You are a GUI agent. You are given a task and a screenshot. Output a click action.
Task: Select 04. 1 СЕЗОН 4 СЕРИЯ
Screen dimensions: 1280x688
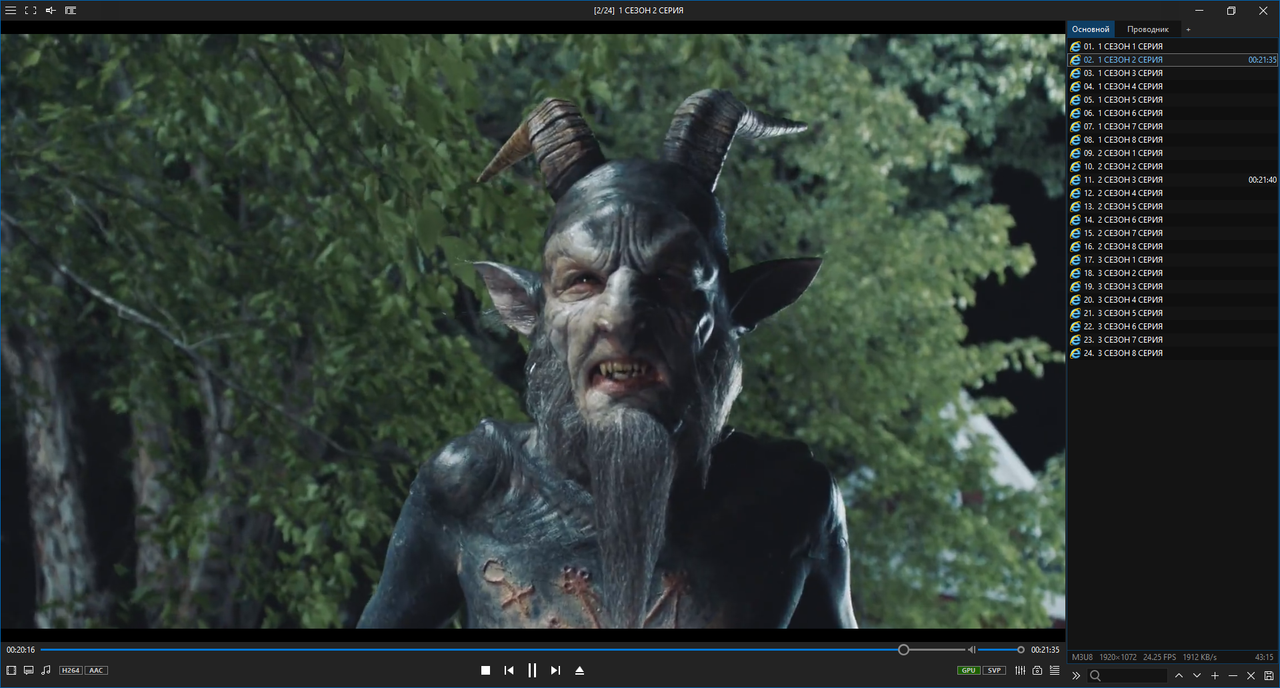[x=1173, y=86]
